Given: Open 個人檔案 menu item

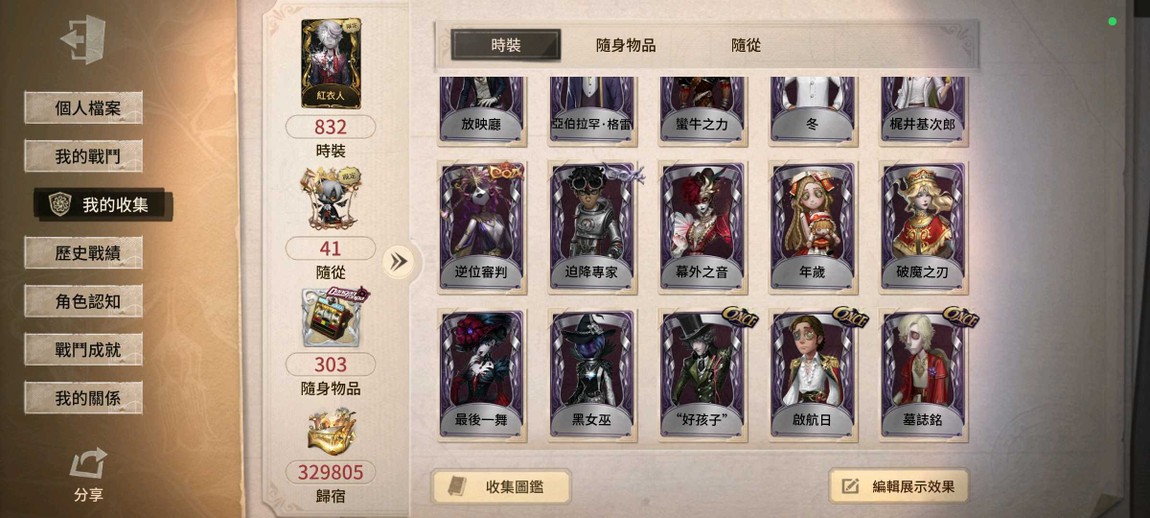Looking at the screenshot, I should point(84,108).
